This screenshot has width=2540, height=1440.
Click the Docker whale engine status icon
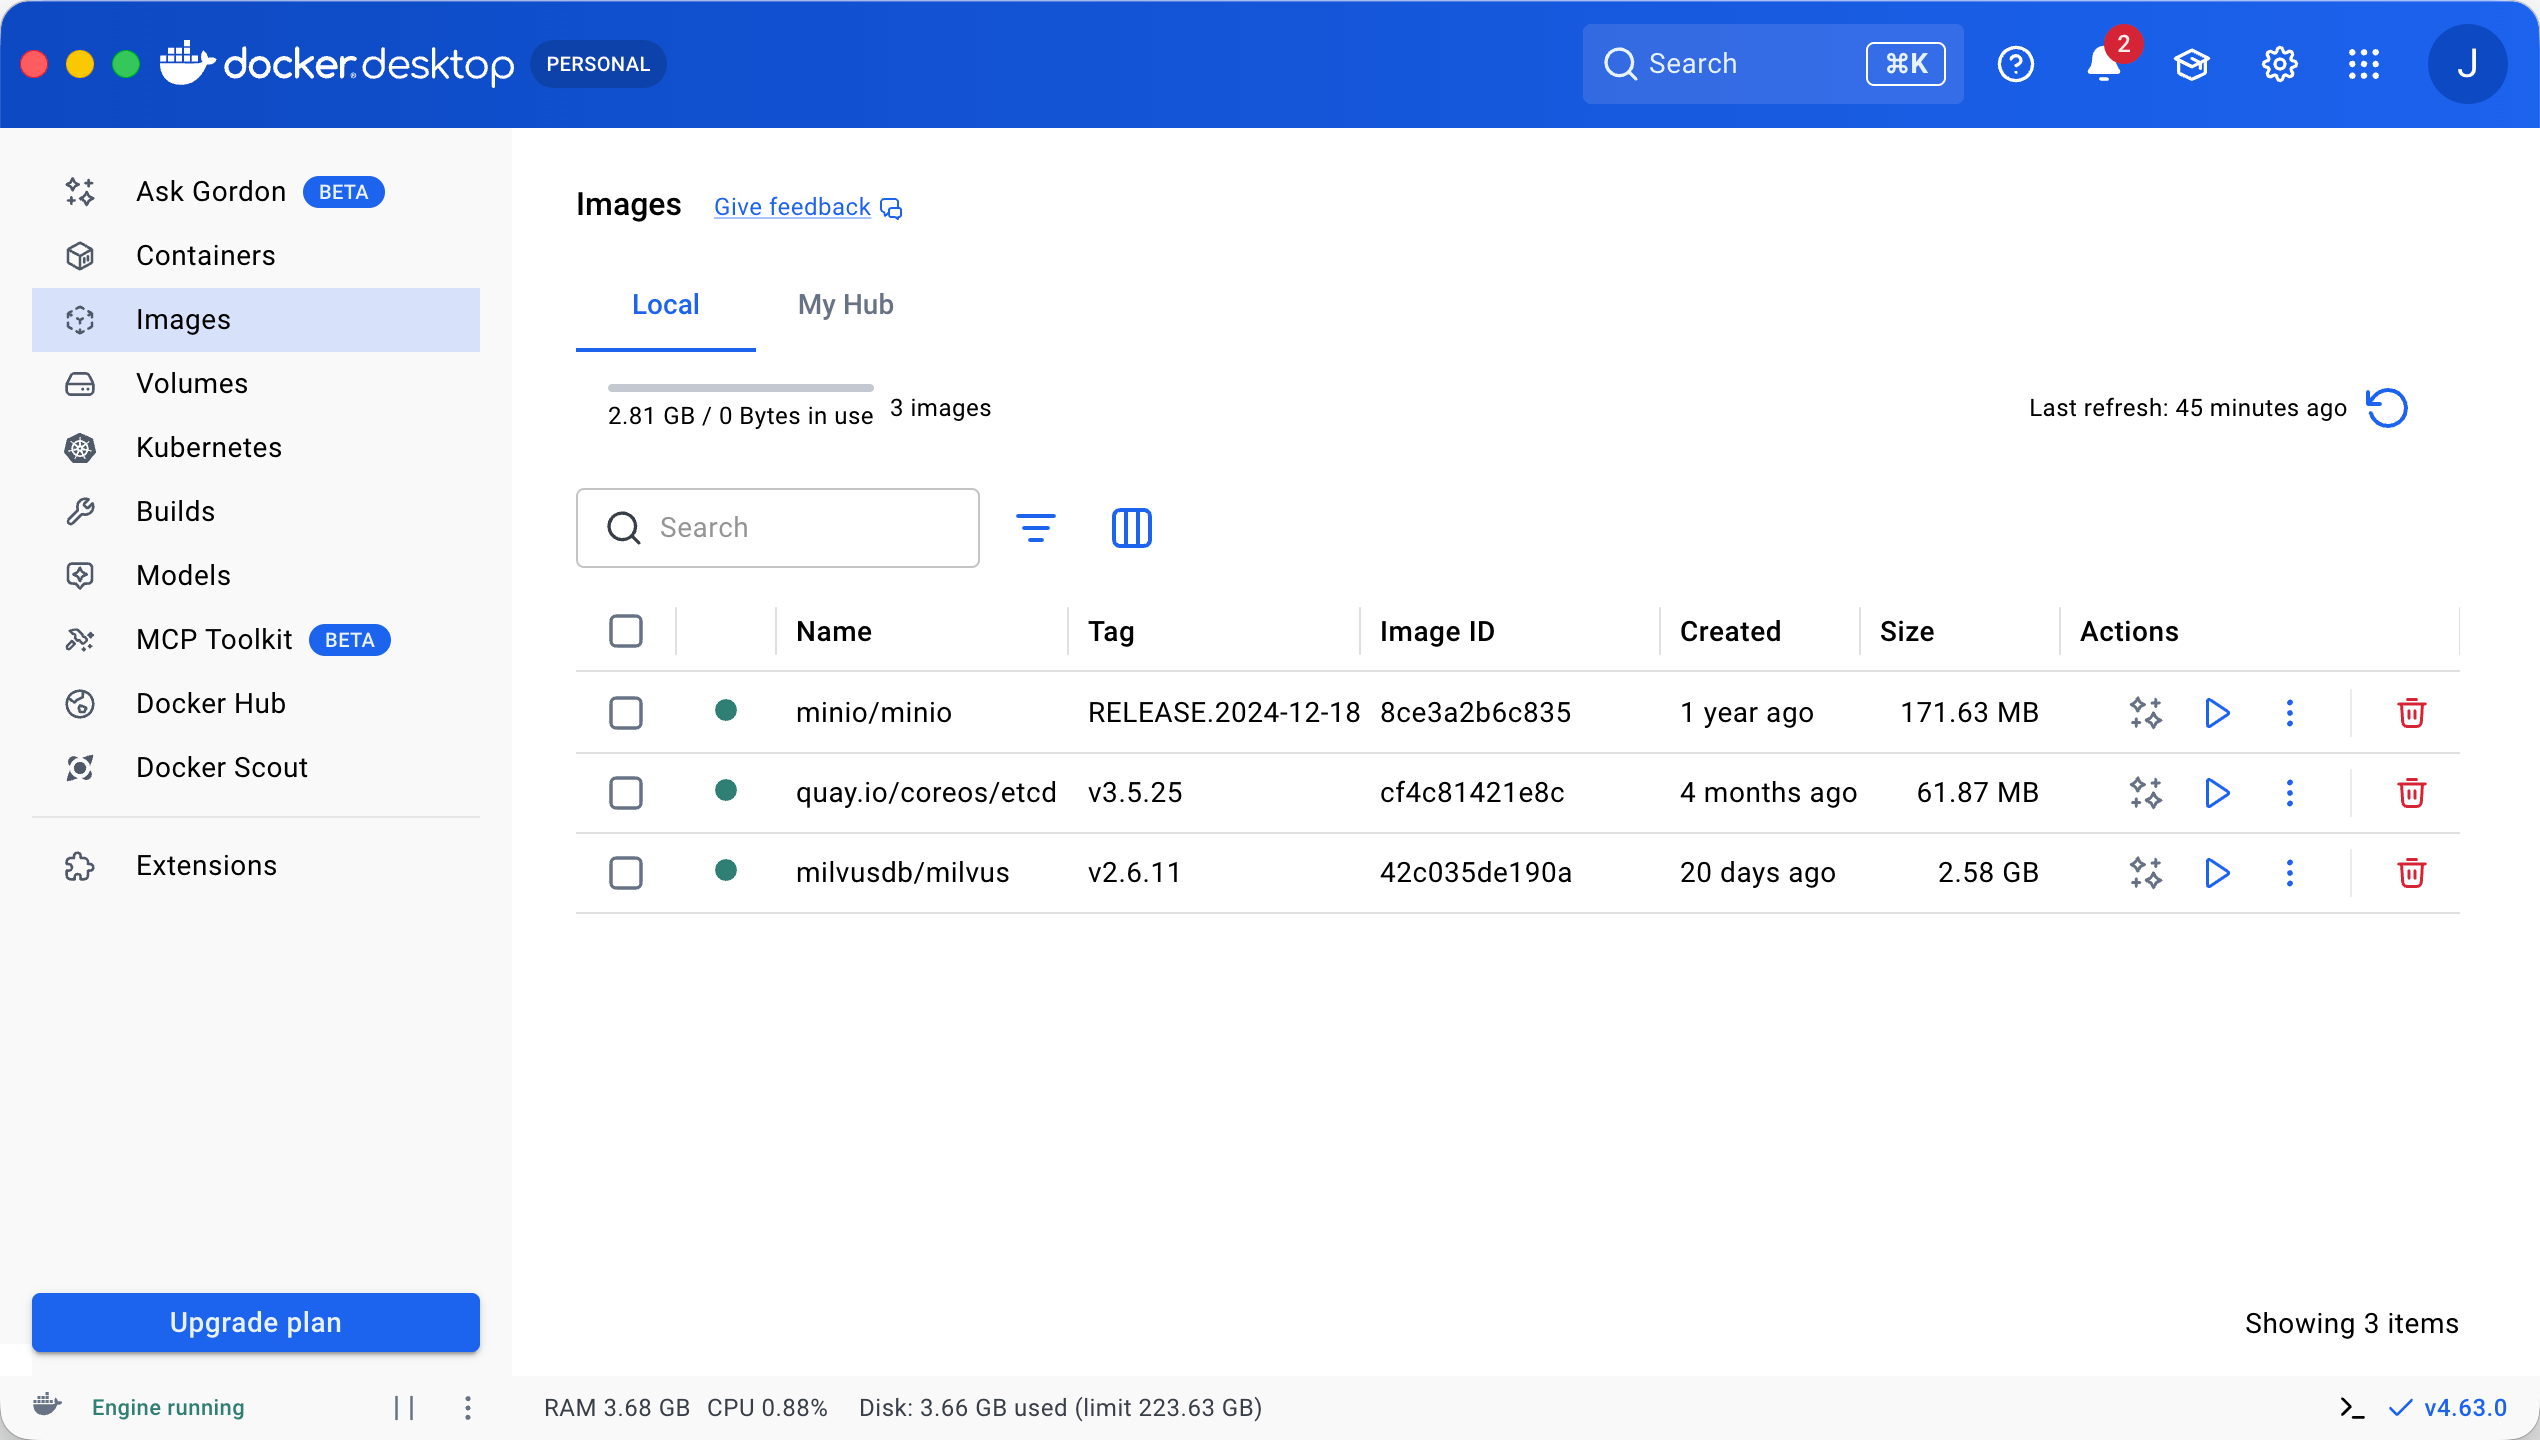47,1405
